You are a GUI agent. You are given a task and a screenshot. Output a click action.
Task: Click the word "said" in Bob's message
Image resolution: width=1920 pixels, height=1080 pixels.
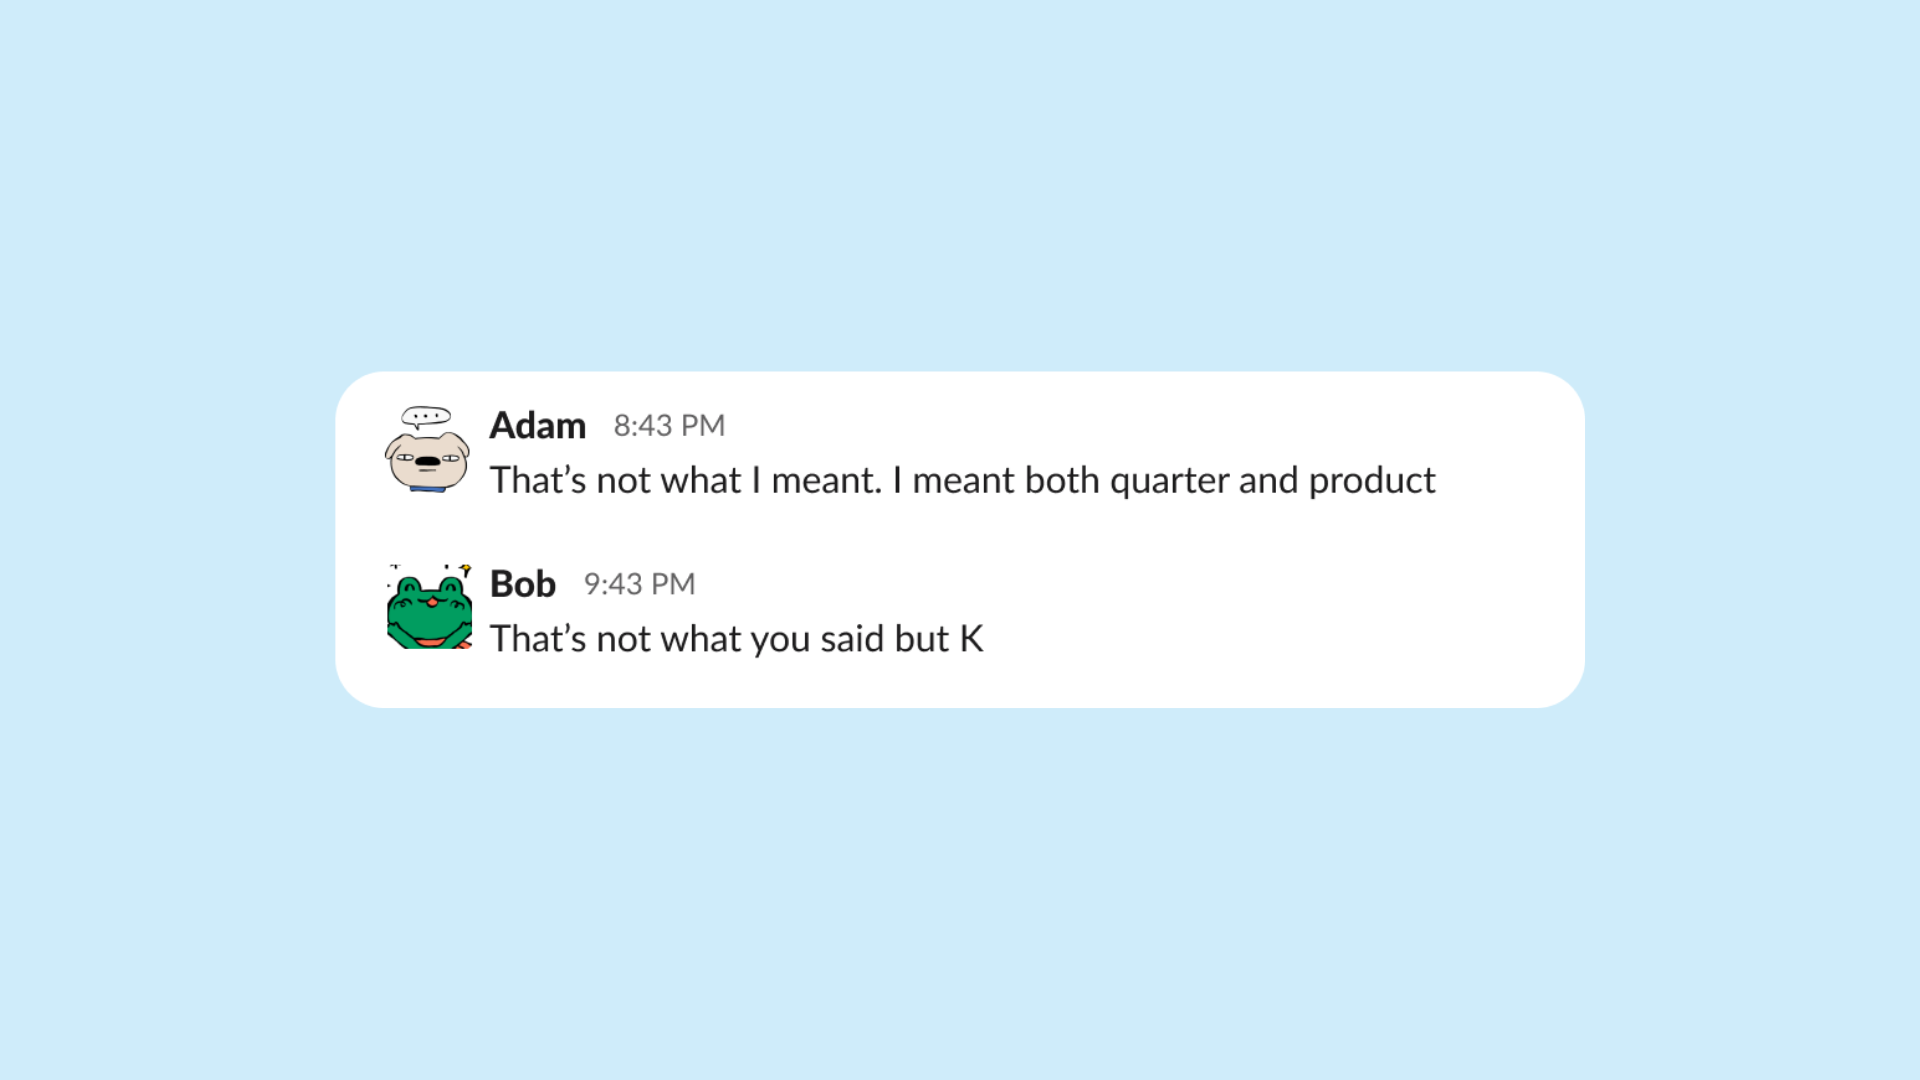click(852, 639)
